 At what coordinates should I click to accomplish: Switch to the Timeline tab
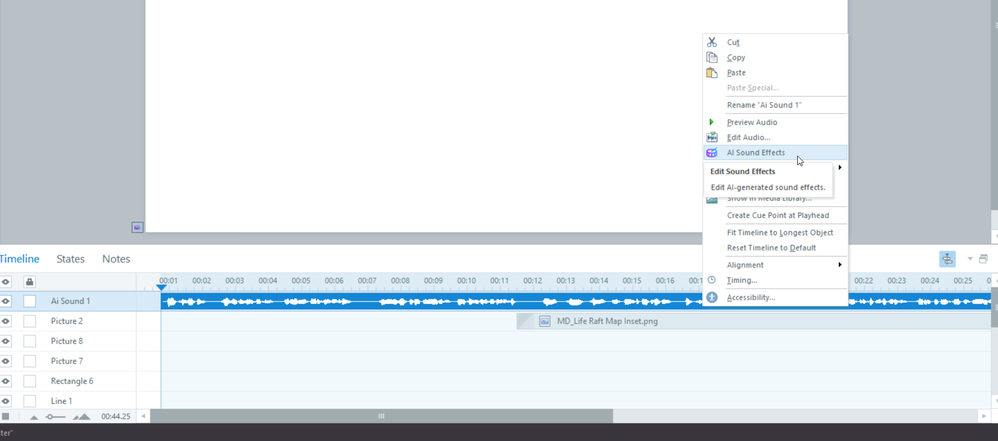(19, 259)
